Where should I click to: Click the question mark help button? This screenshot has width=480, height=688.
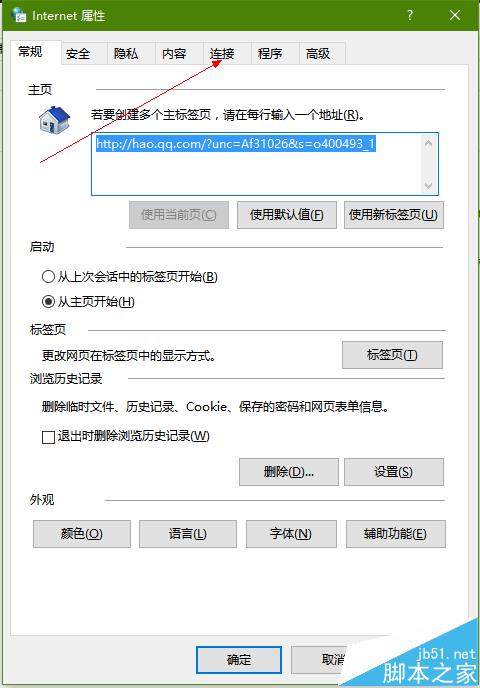(410, 15)
